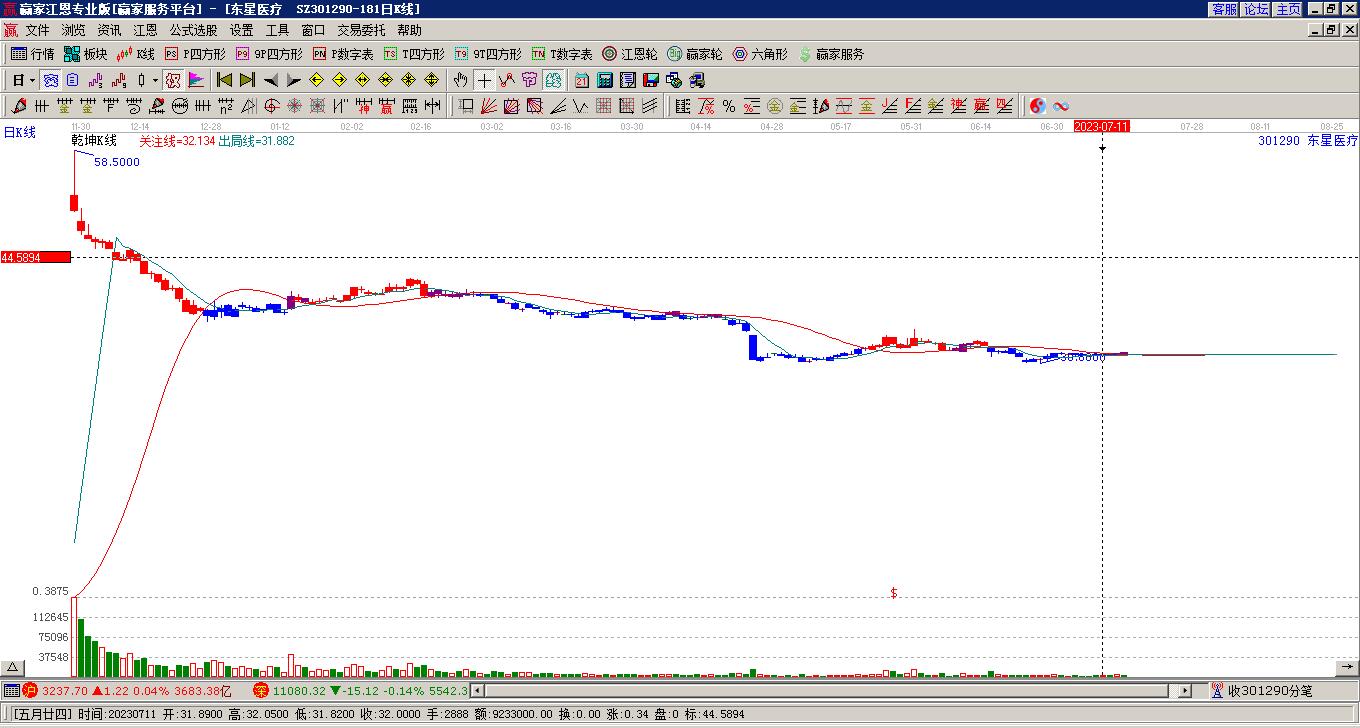This screenshot has height=728, width=1360.
Task: Jump to the last bar icon
Action: (x=247, y=80)
